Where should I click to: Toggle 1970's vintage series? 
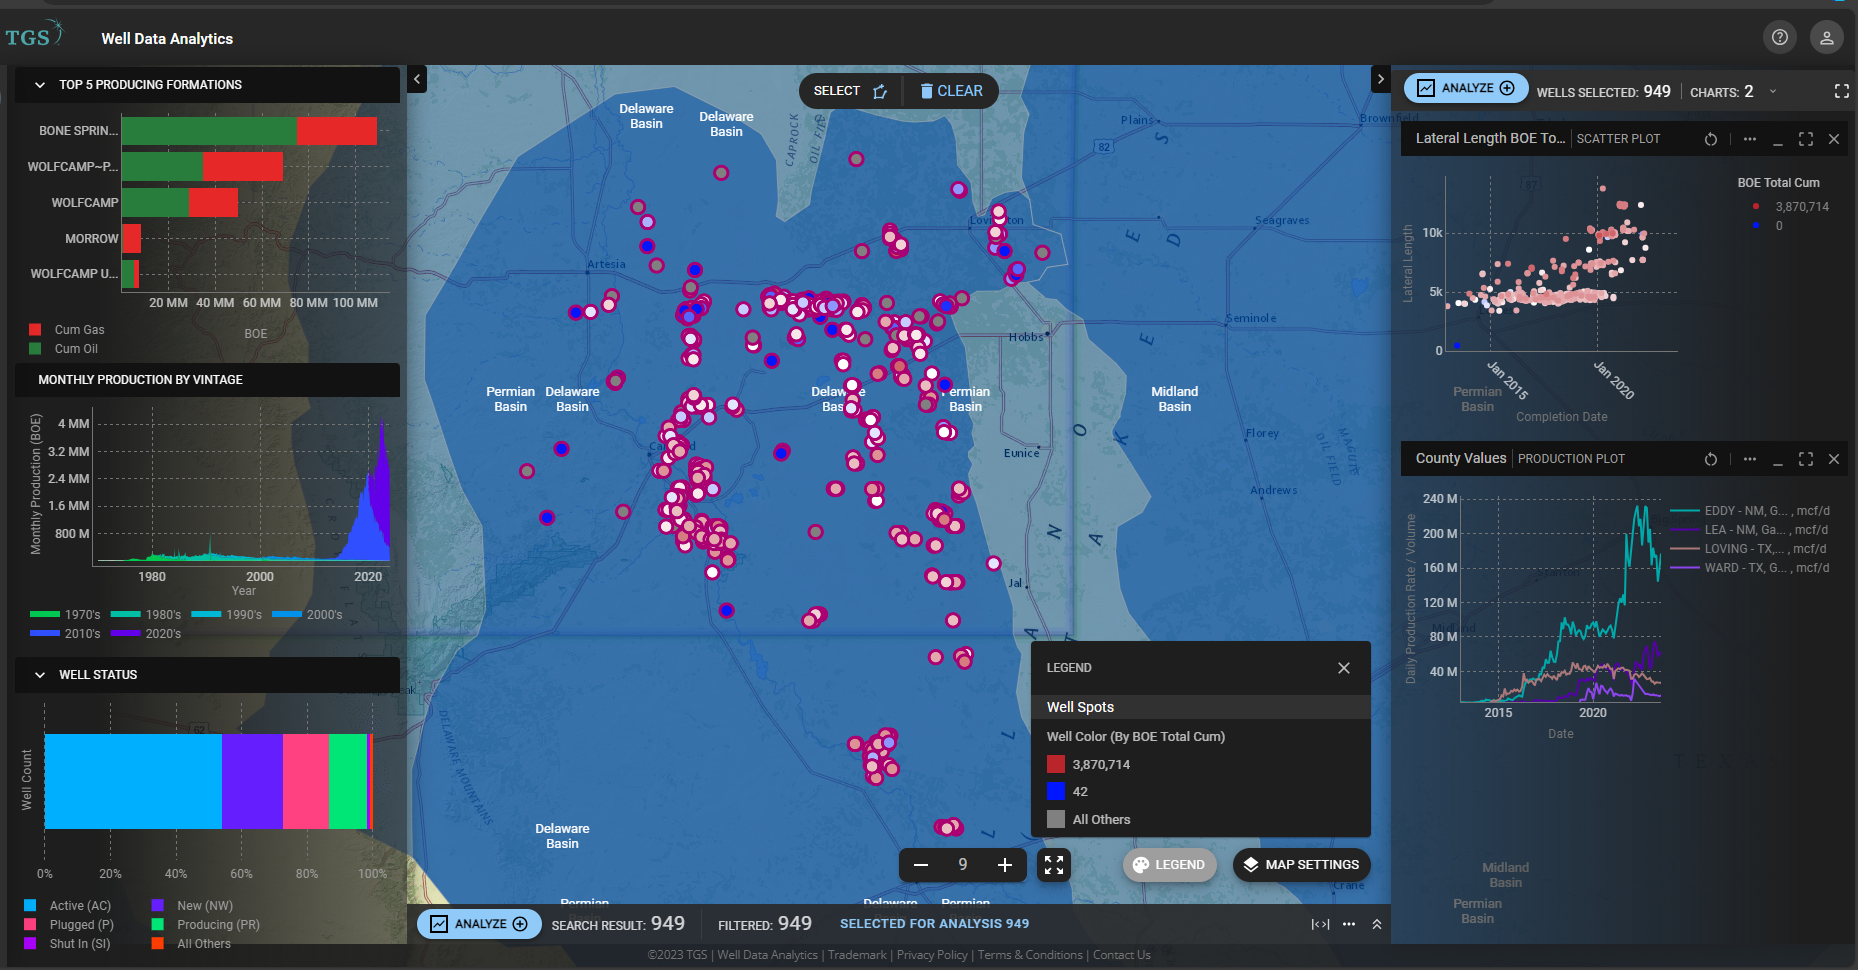[x=65, y=615]
